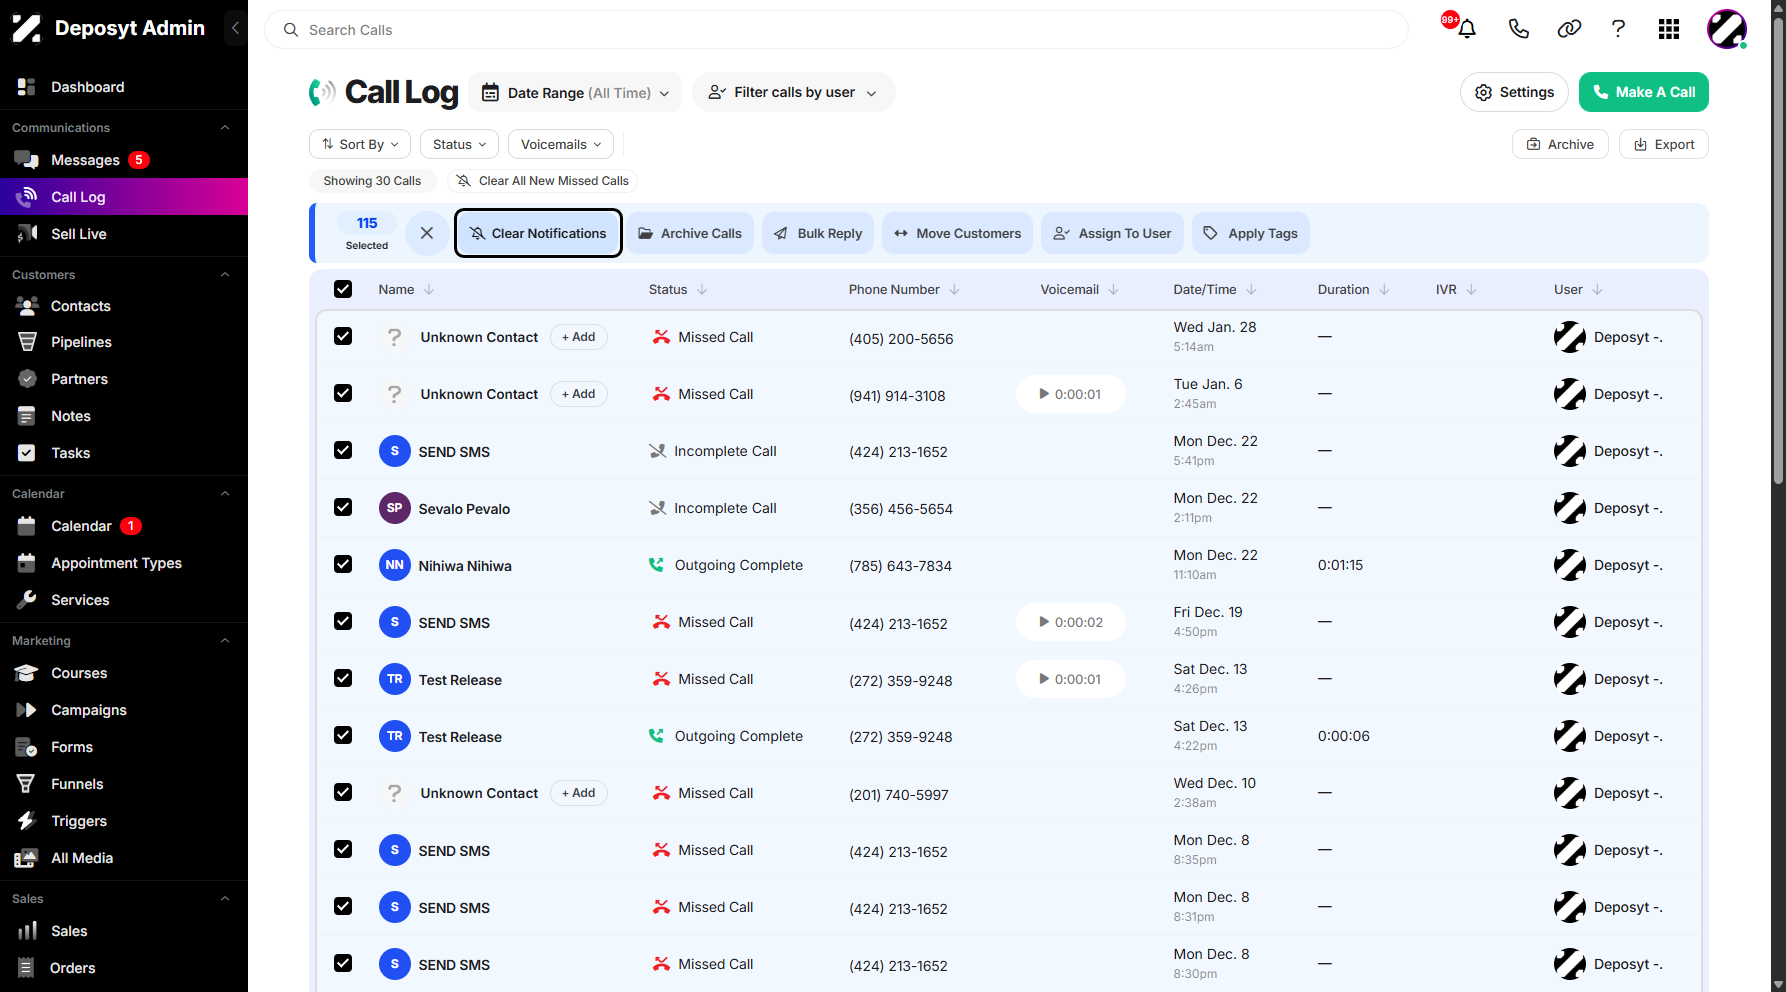The width and height of the screenshot is (1786, 992).
Task: Collapse the sidebar with the chevron
Action: [235, 28]
